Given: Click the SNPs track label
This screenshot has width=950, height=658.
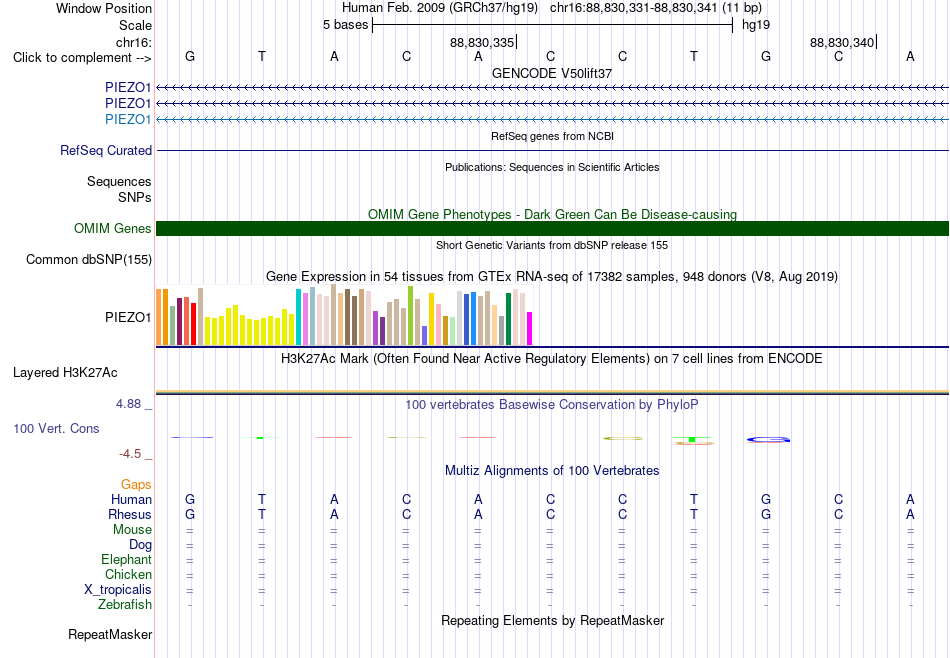Looking at the screenshot, I should pos(135,197).
